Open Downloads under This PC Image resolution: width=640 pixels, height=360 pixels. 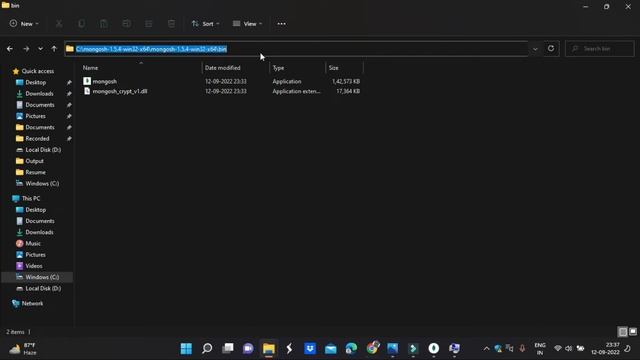pos(39,232)
